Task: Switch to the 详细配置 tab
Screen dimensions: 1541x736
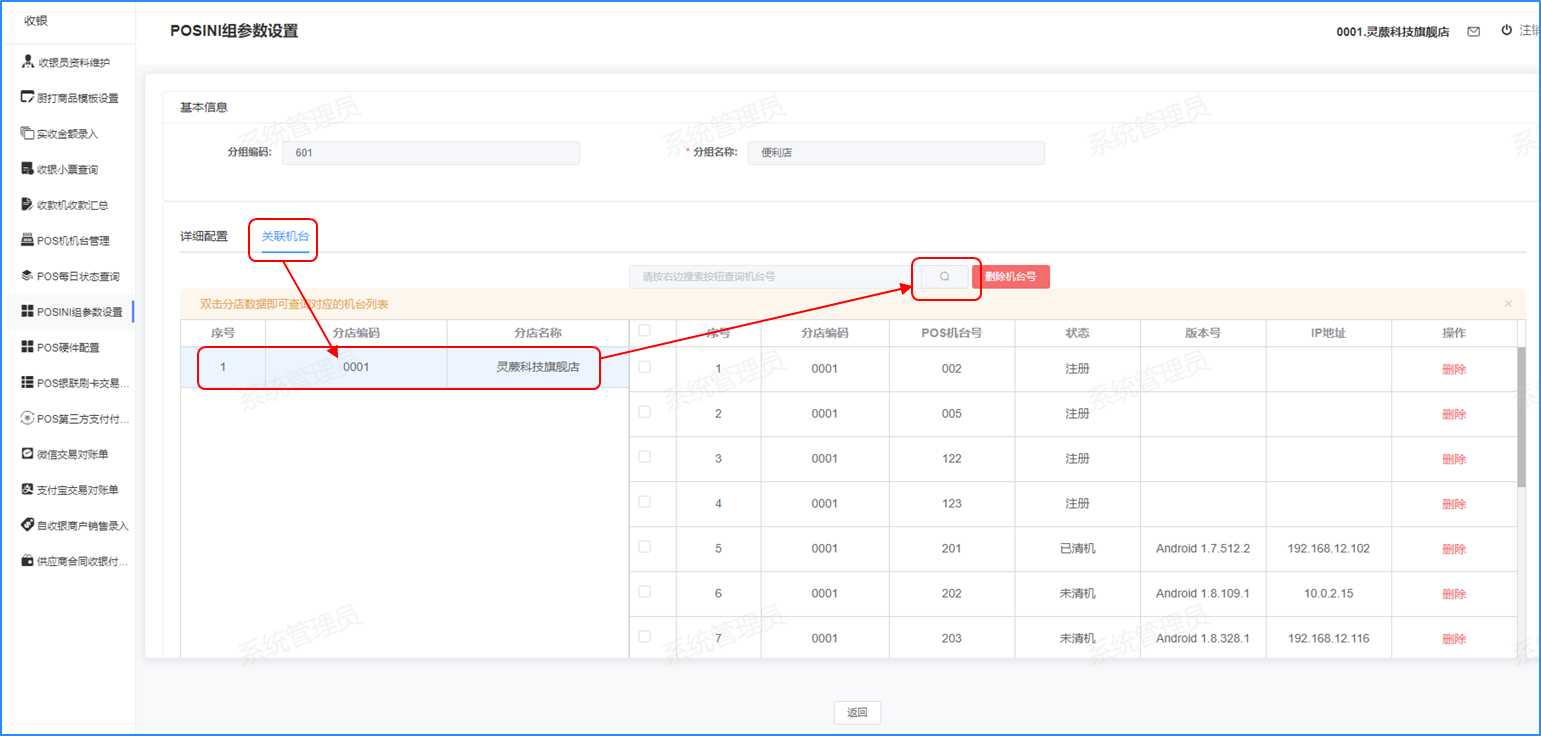Action: pyautogui.click(x=204, y=237)
